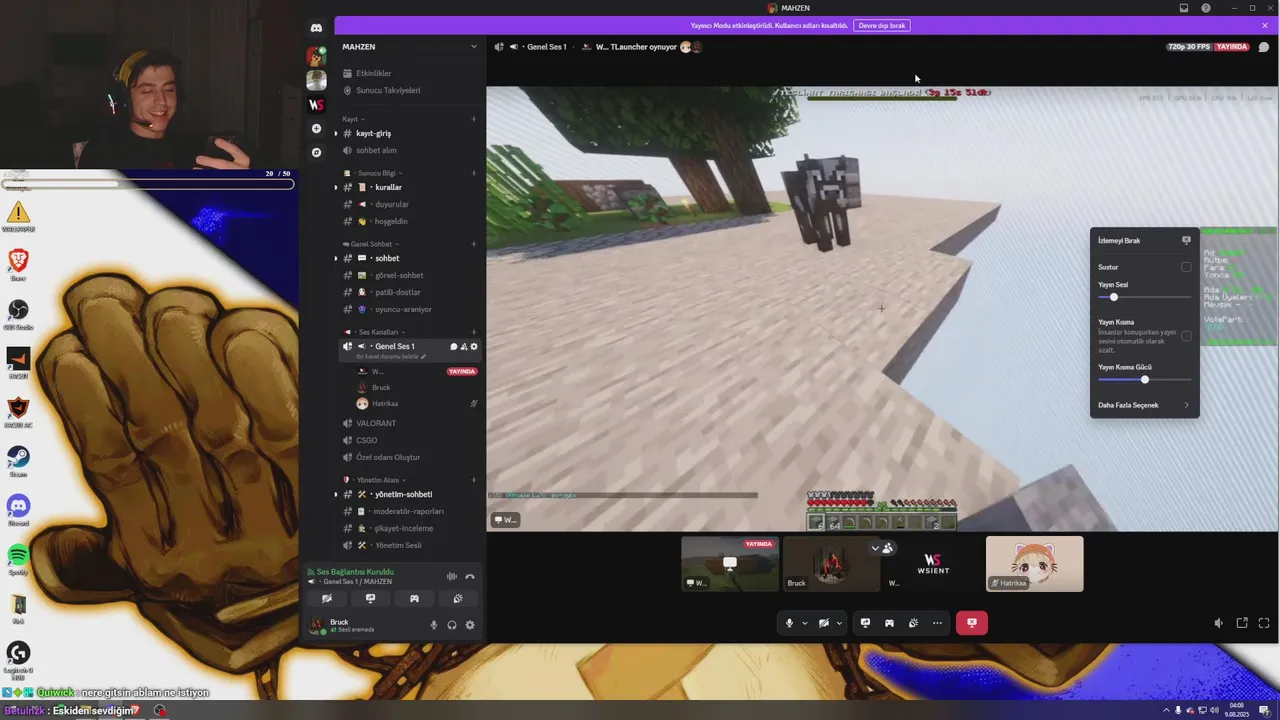
Task: Launch activities controller icon in call controls
Action: 889,623
